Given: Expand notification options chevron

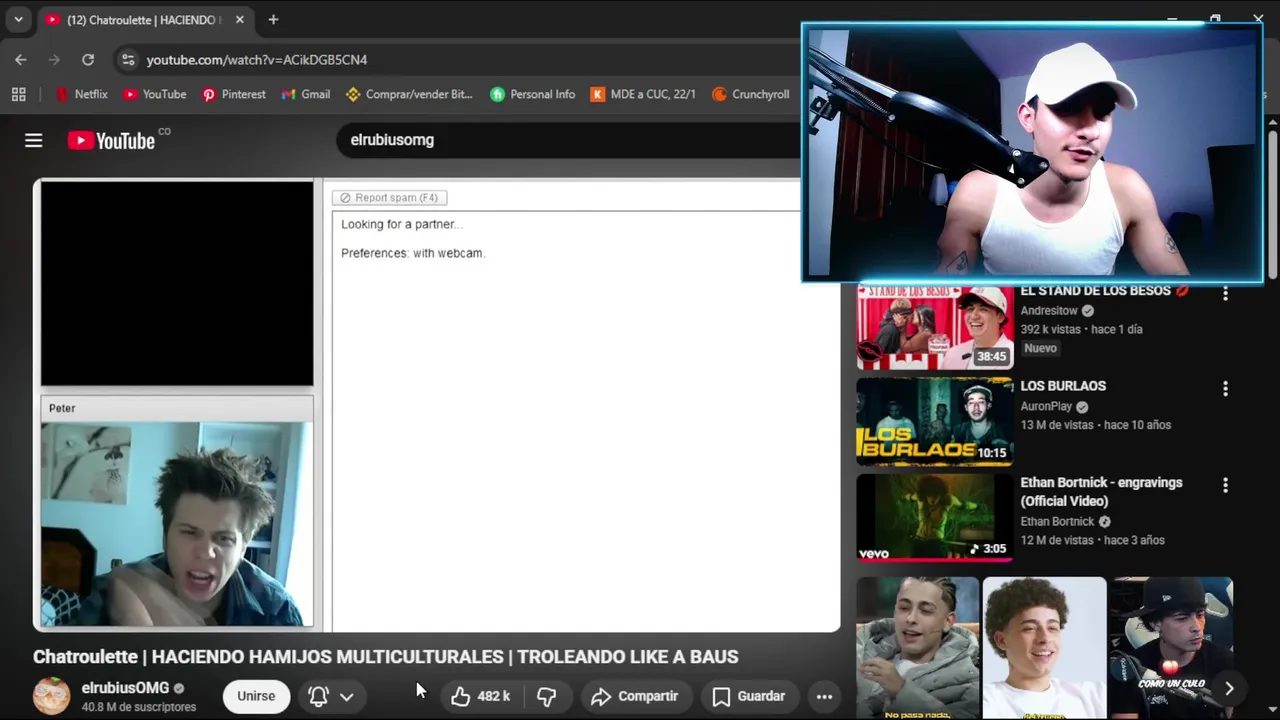Looking at the screenshot, I should click(x=347, y=696).
